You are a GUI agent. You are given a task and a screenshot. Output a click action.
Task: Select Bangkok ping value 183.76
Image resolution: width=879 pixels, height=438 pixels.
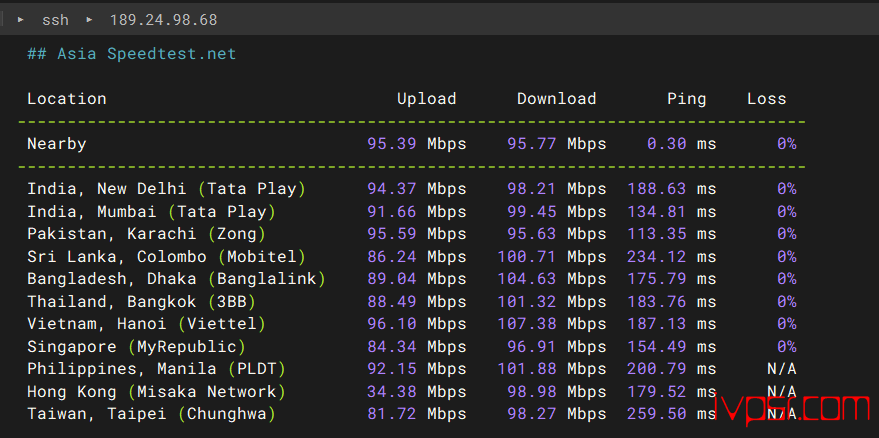(656, 302)
